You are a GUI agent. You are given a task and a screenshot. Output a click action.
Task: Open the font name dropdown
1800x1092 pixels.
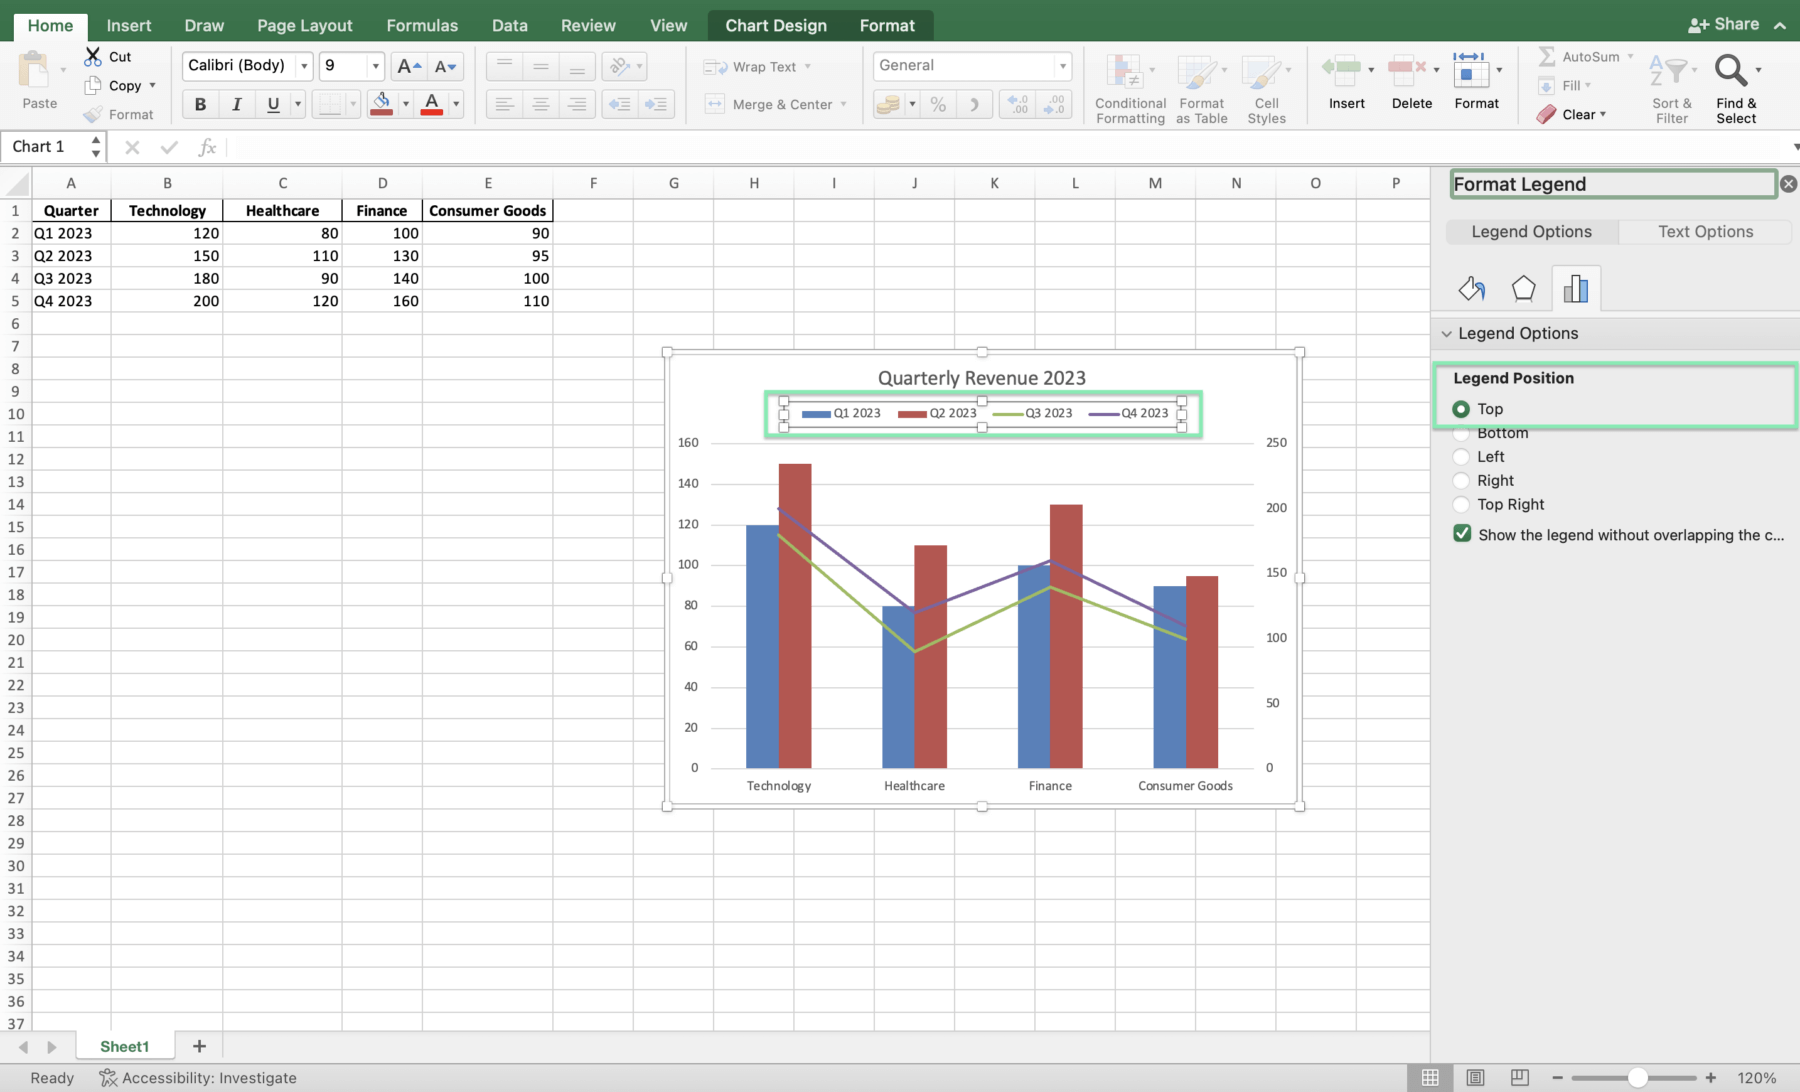tap(304, 66)
